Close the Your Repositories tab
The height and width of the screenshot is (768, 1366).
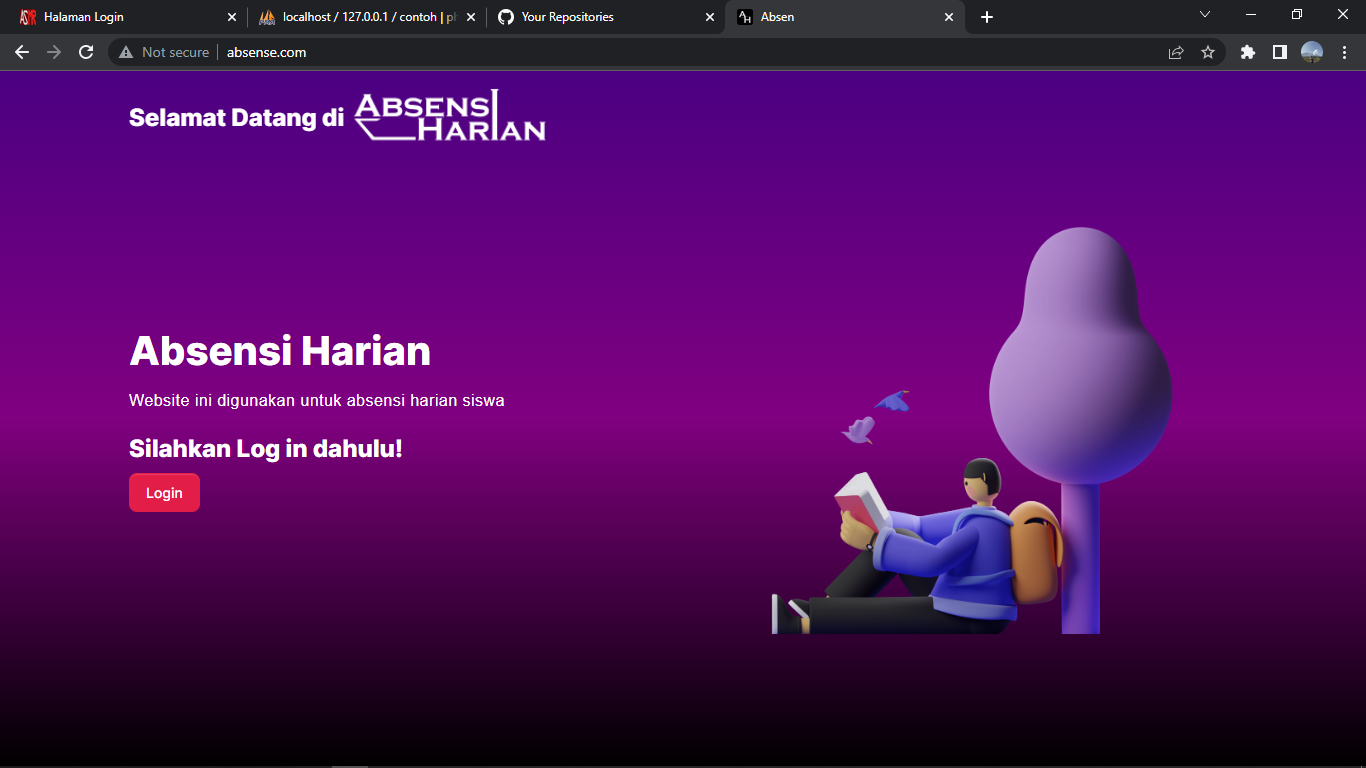pos(710,17)
